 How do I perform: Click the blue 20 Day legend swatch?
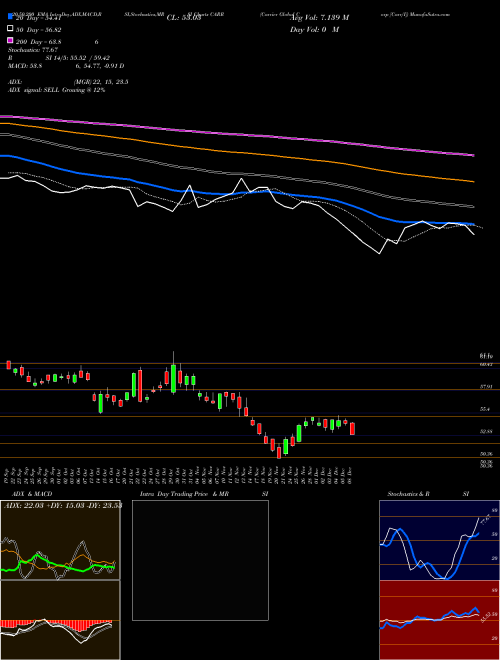pyautogui.click(x=10, y=17)
